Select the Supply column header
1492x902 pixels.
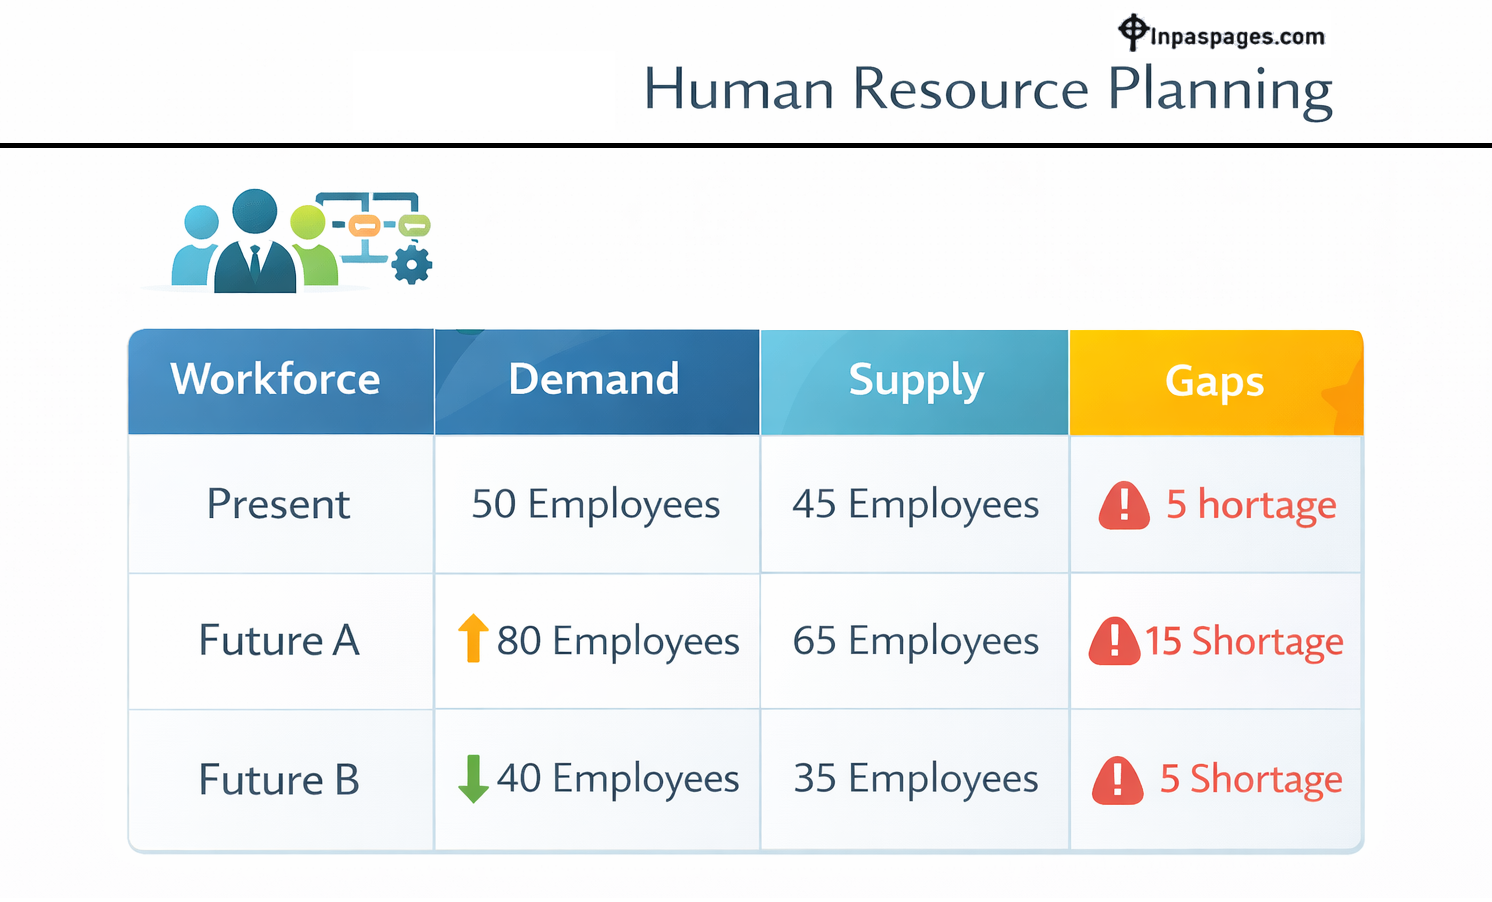click(x=916, y=381)
